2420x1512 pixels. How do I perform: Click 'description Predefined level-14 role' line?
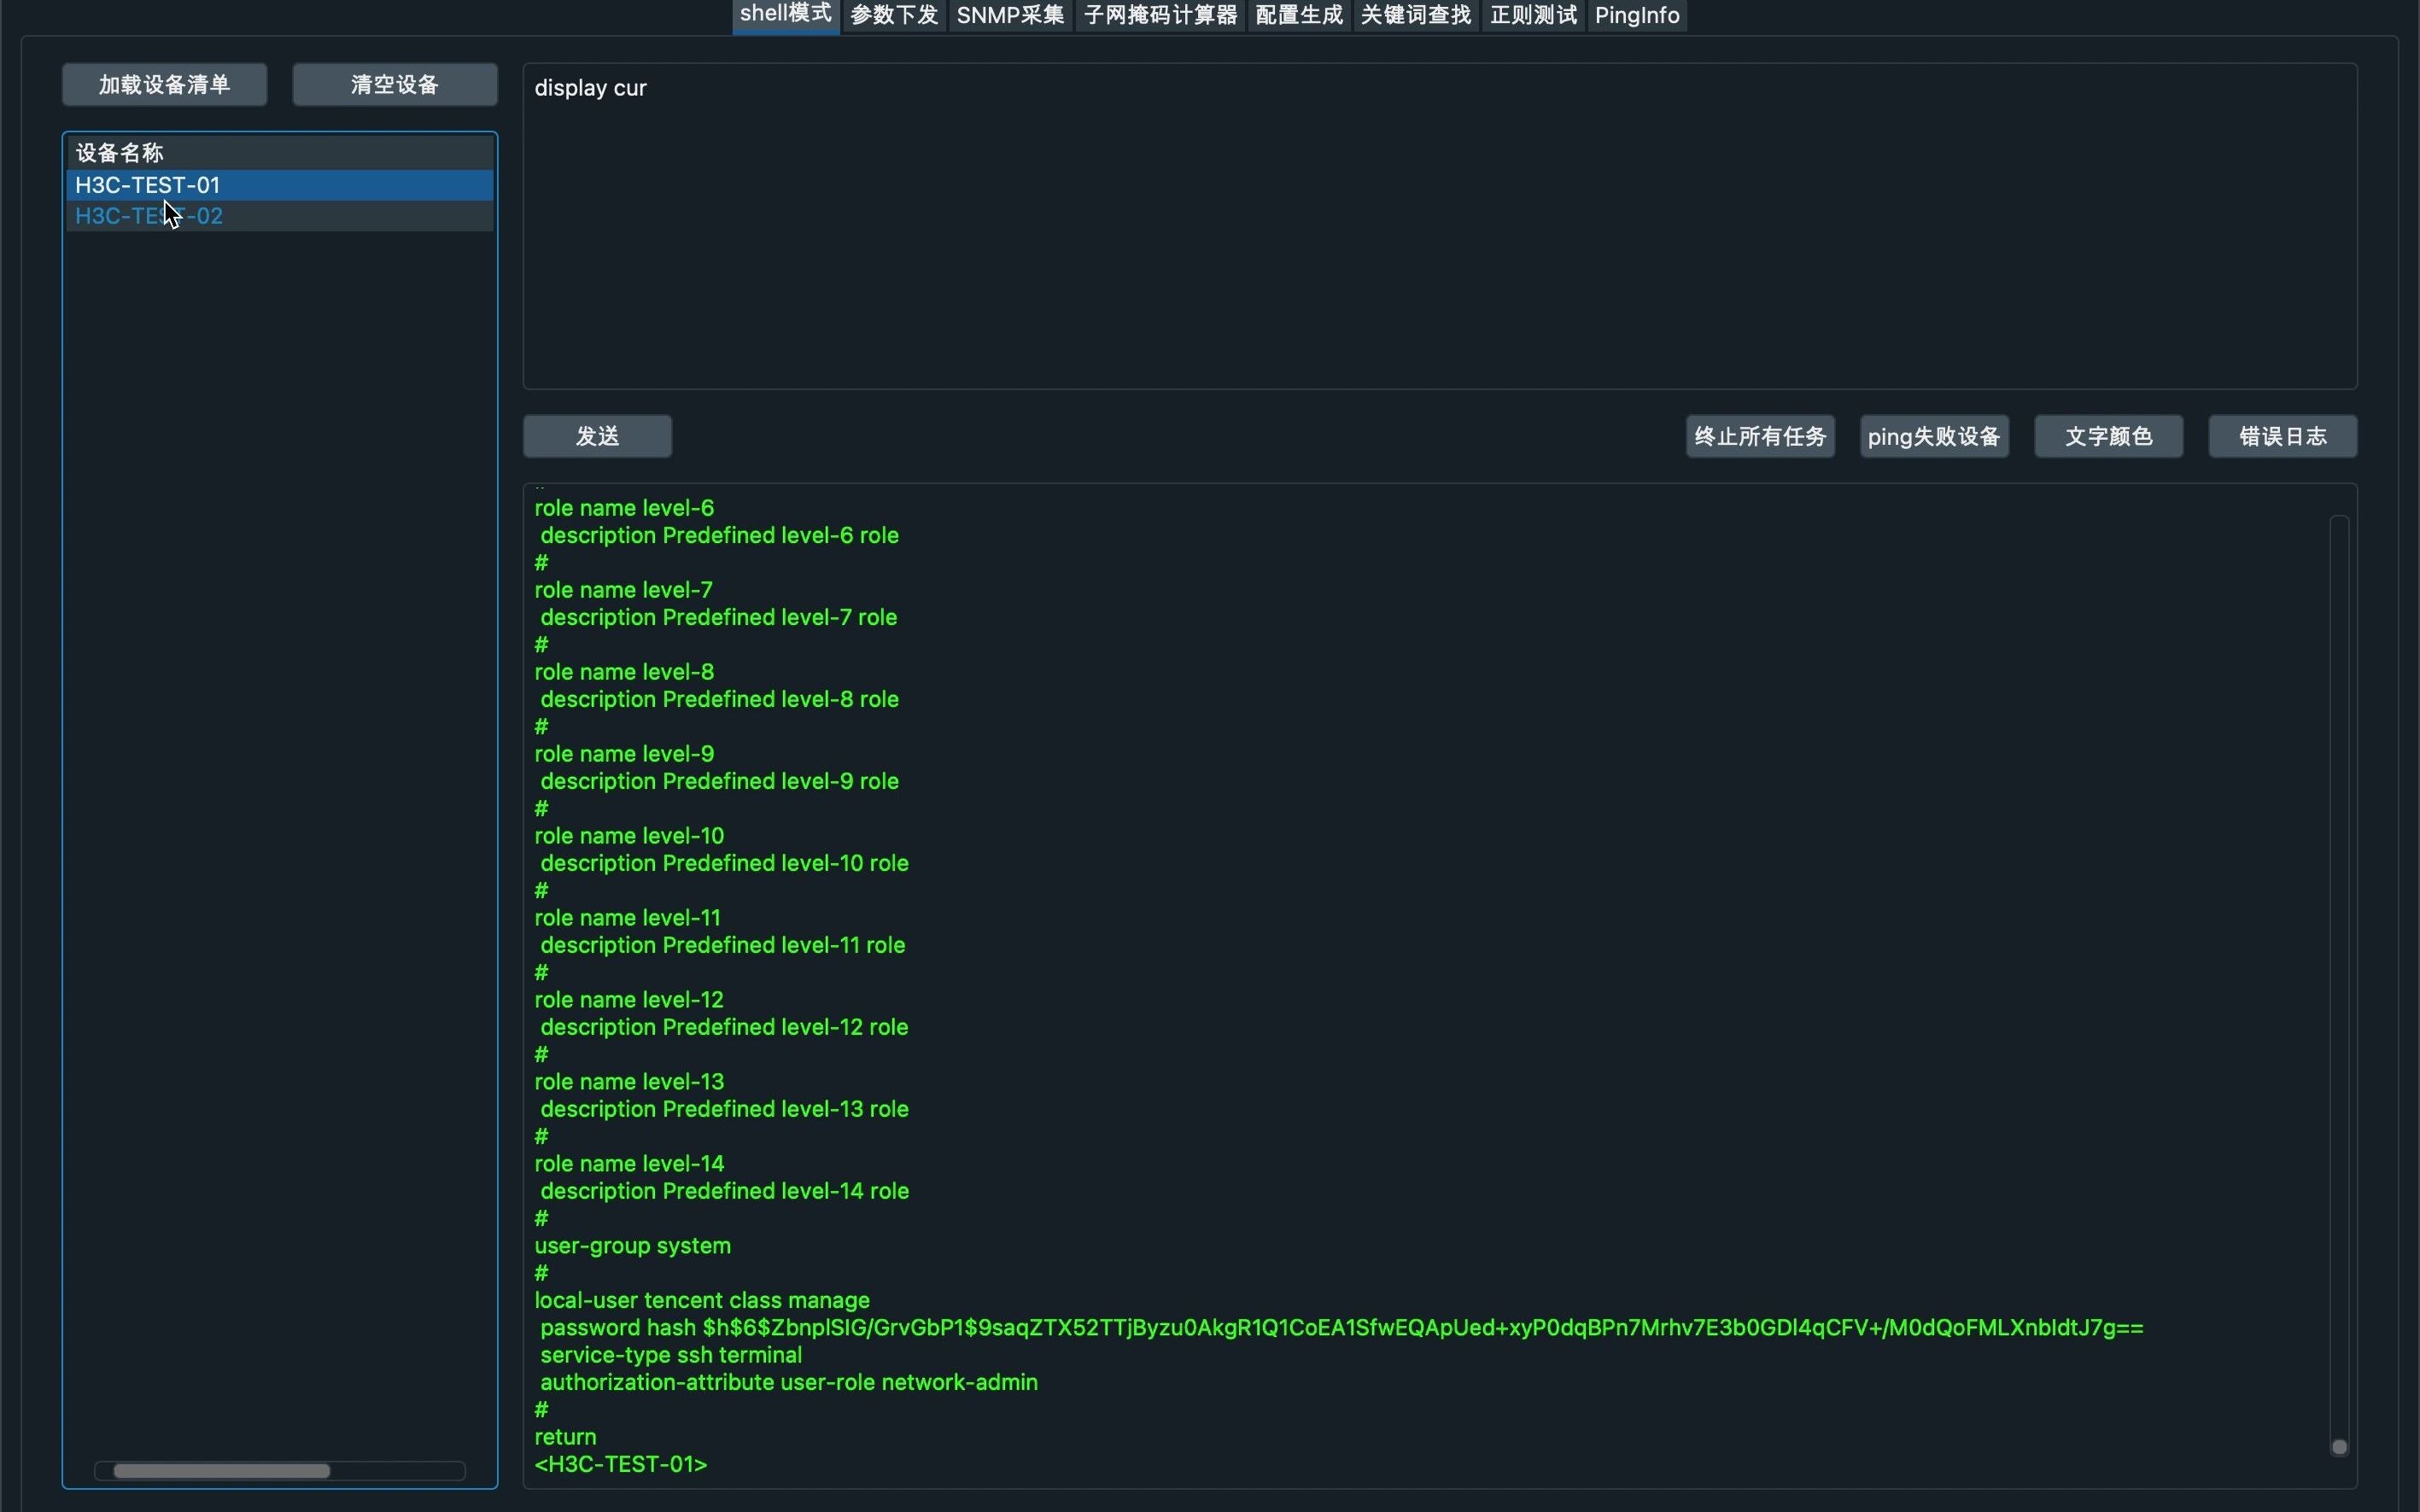(725, 1191)
